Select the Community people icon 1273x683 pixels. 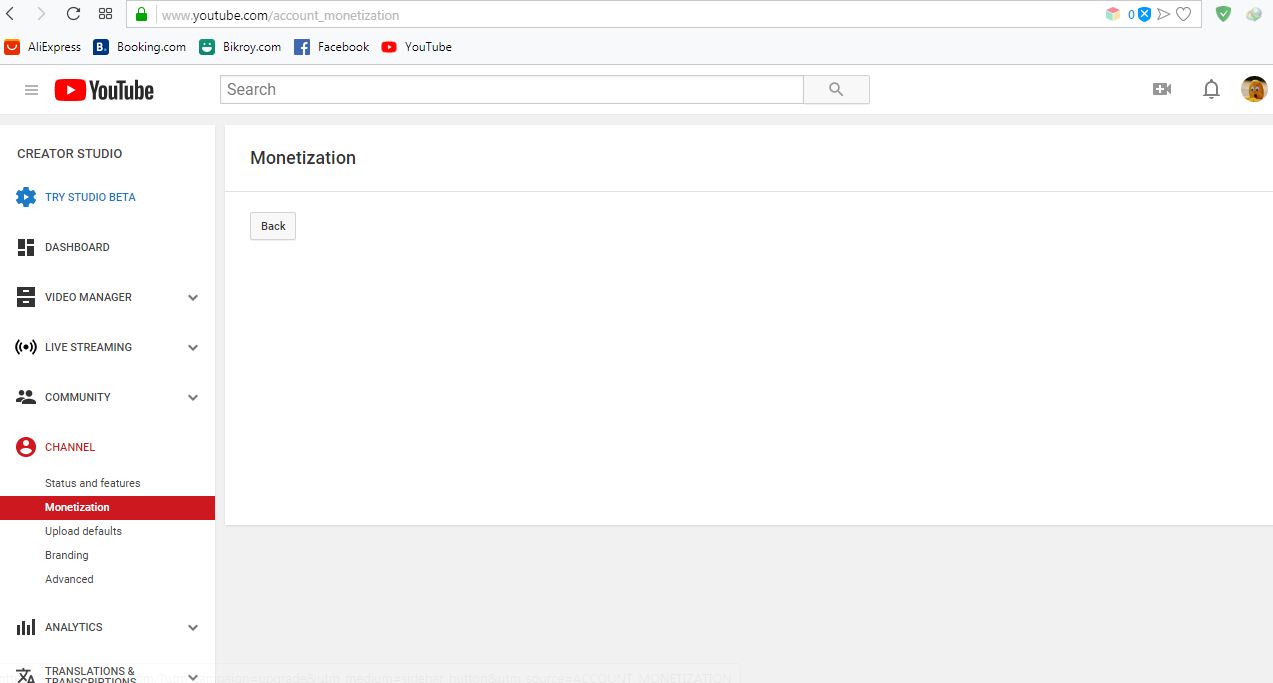25,397
